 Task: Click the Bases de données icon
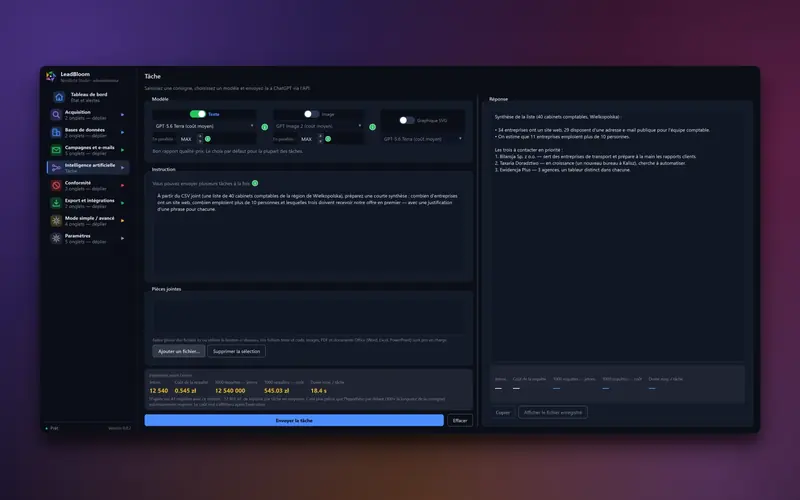(56, 133)
